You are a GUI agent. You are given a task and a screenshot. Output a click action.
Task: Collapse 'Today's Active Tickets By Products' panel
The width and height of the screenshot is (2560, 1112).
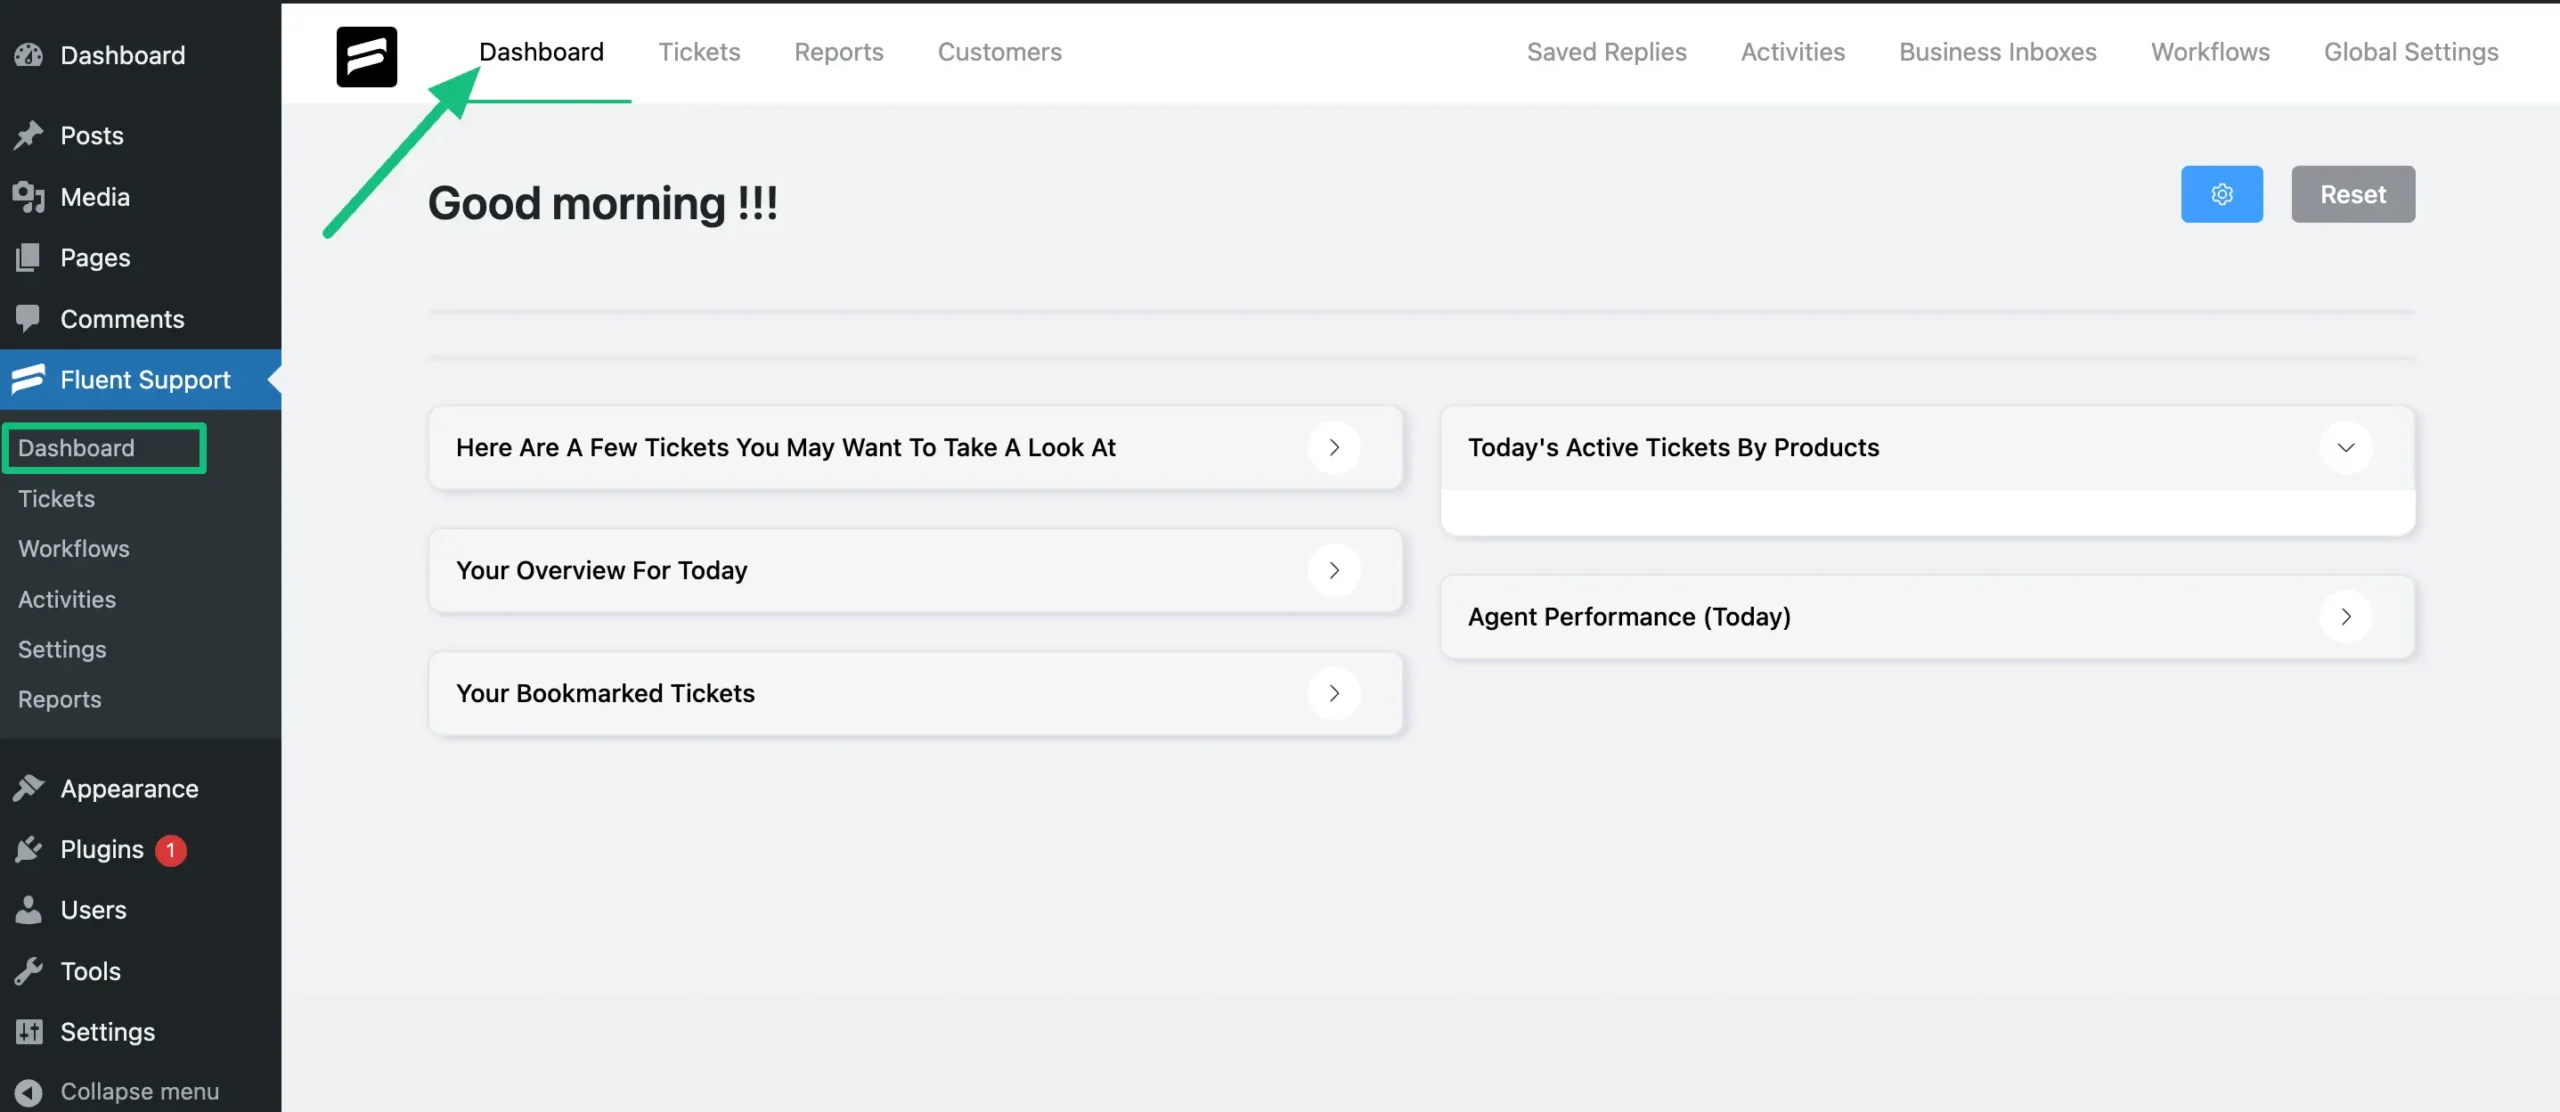tap(2345, 447)
